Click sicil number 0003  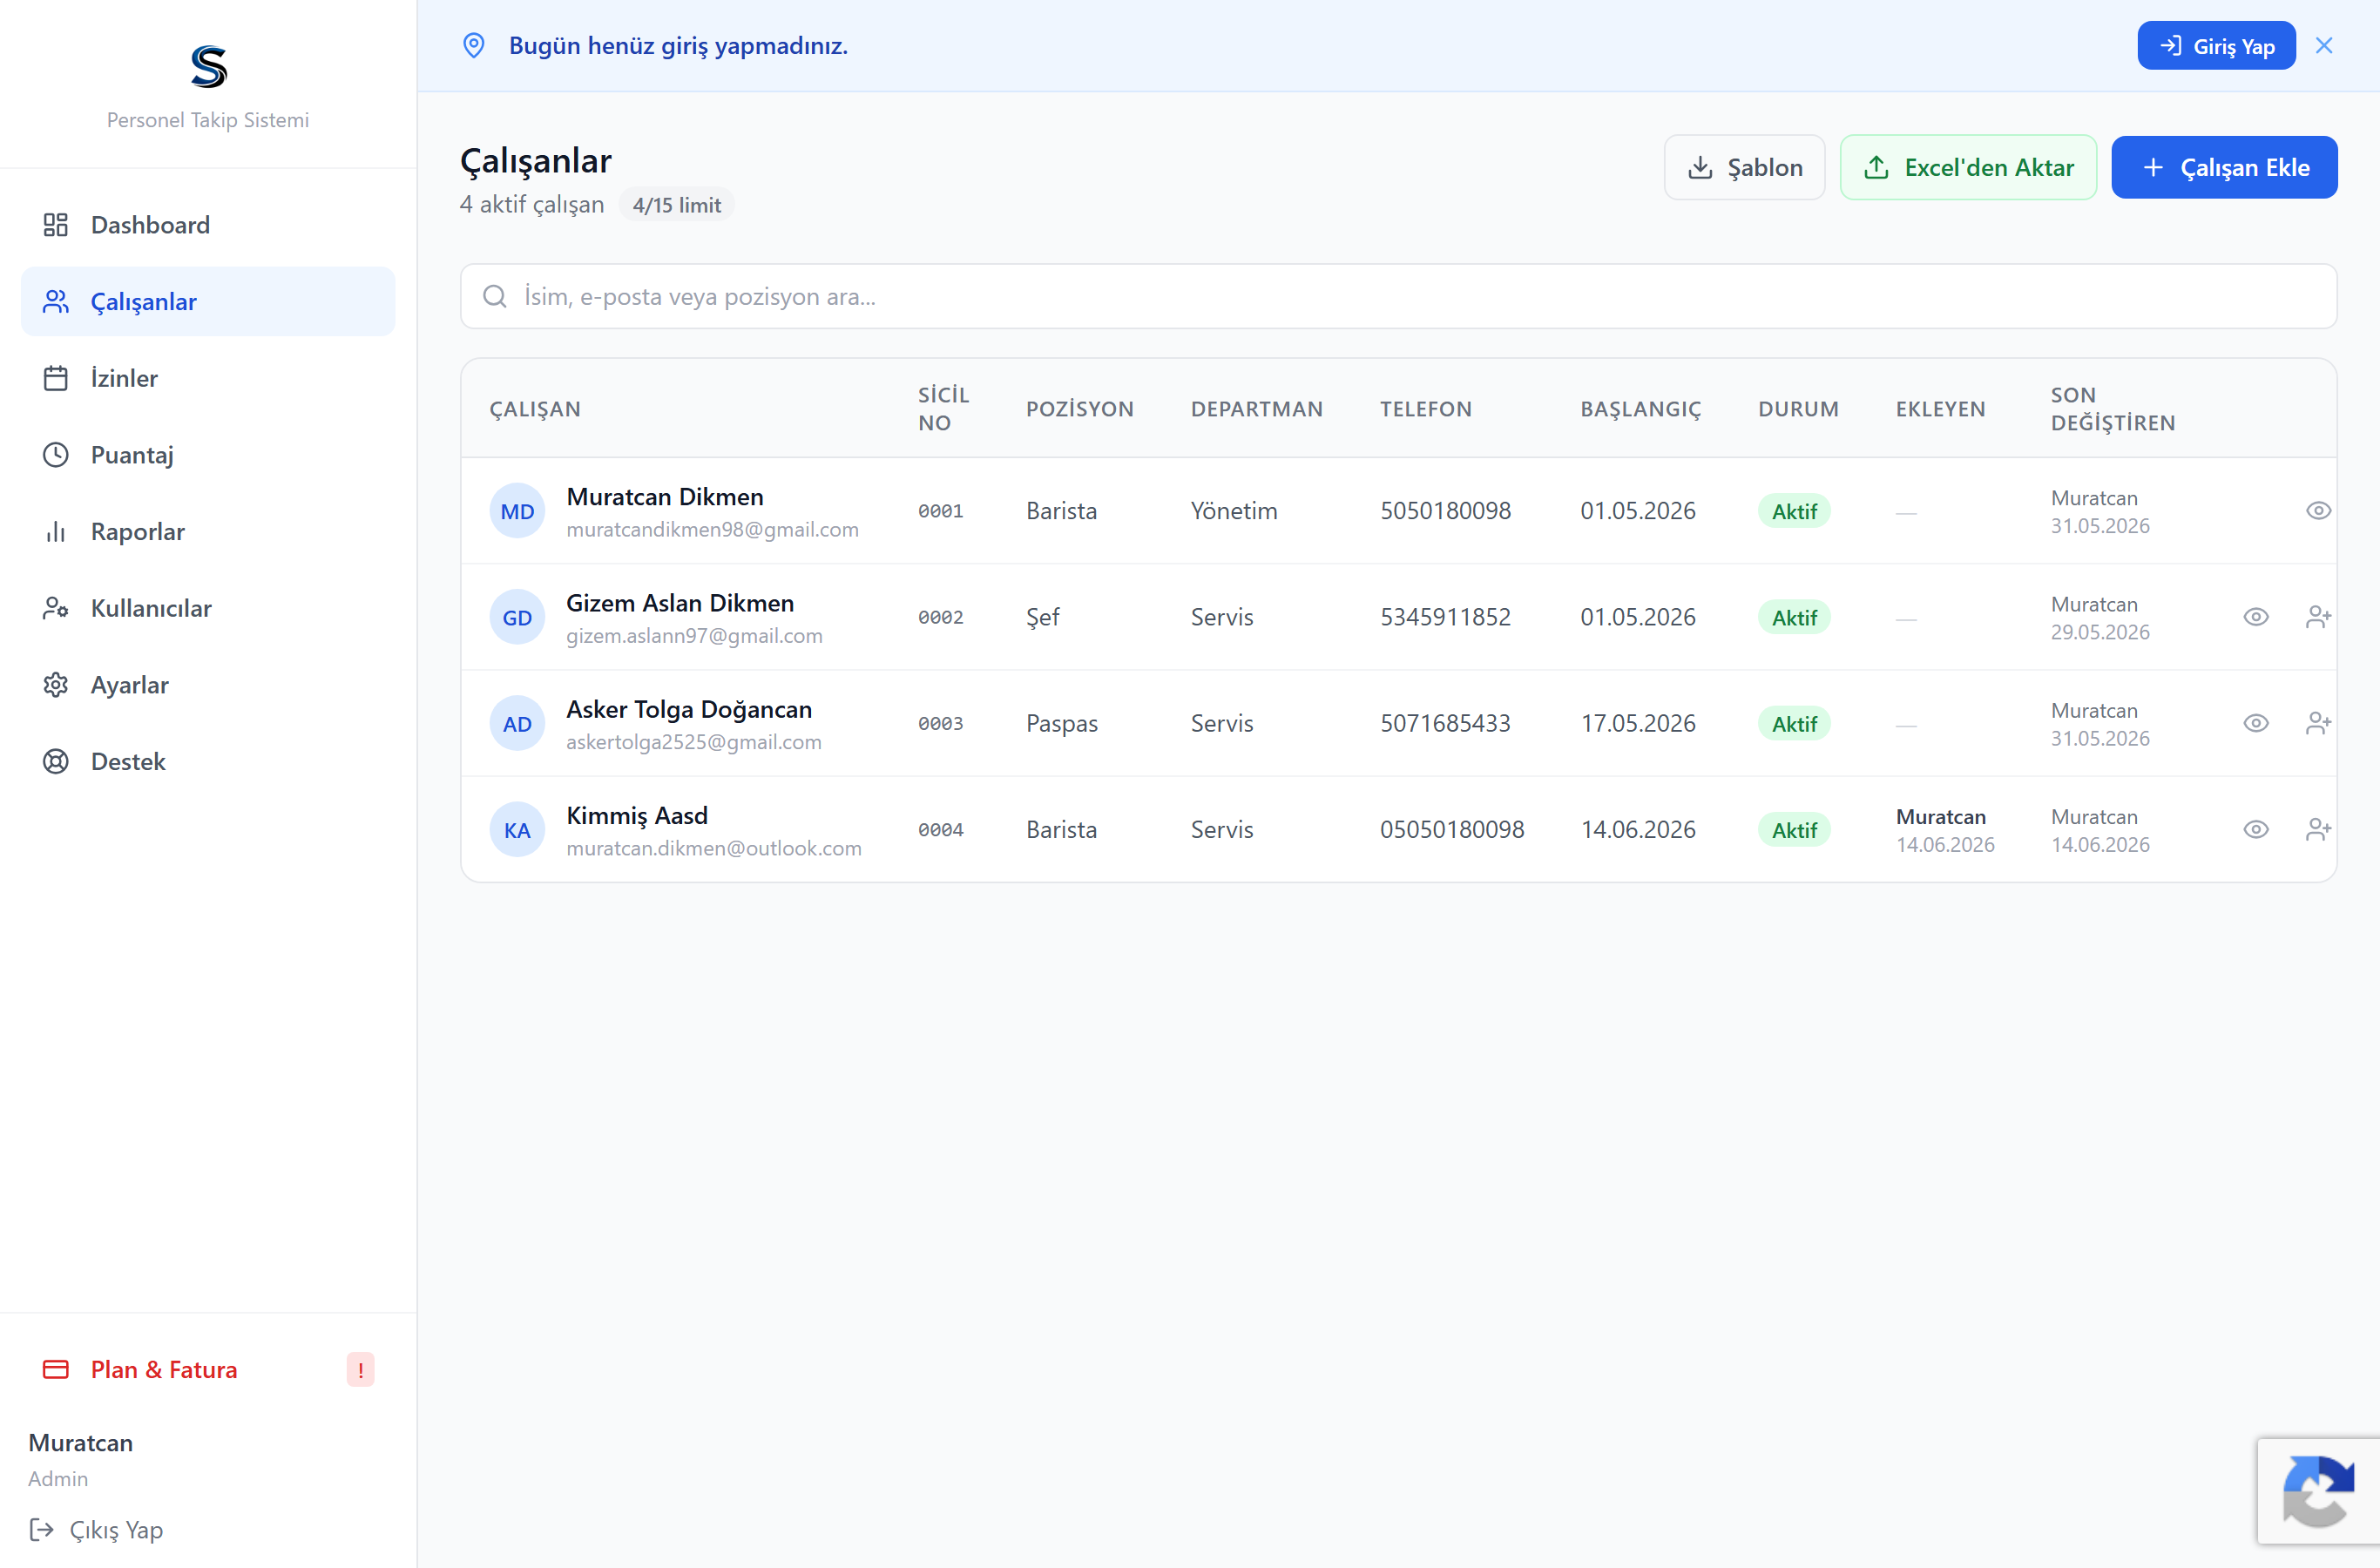(941, 723)
